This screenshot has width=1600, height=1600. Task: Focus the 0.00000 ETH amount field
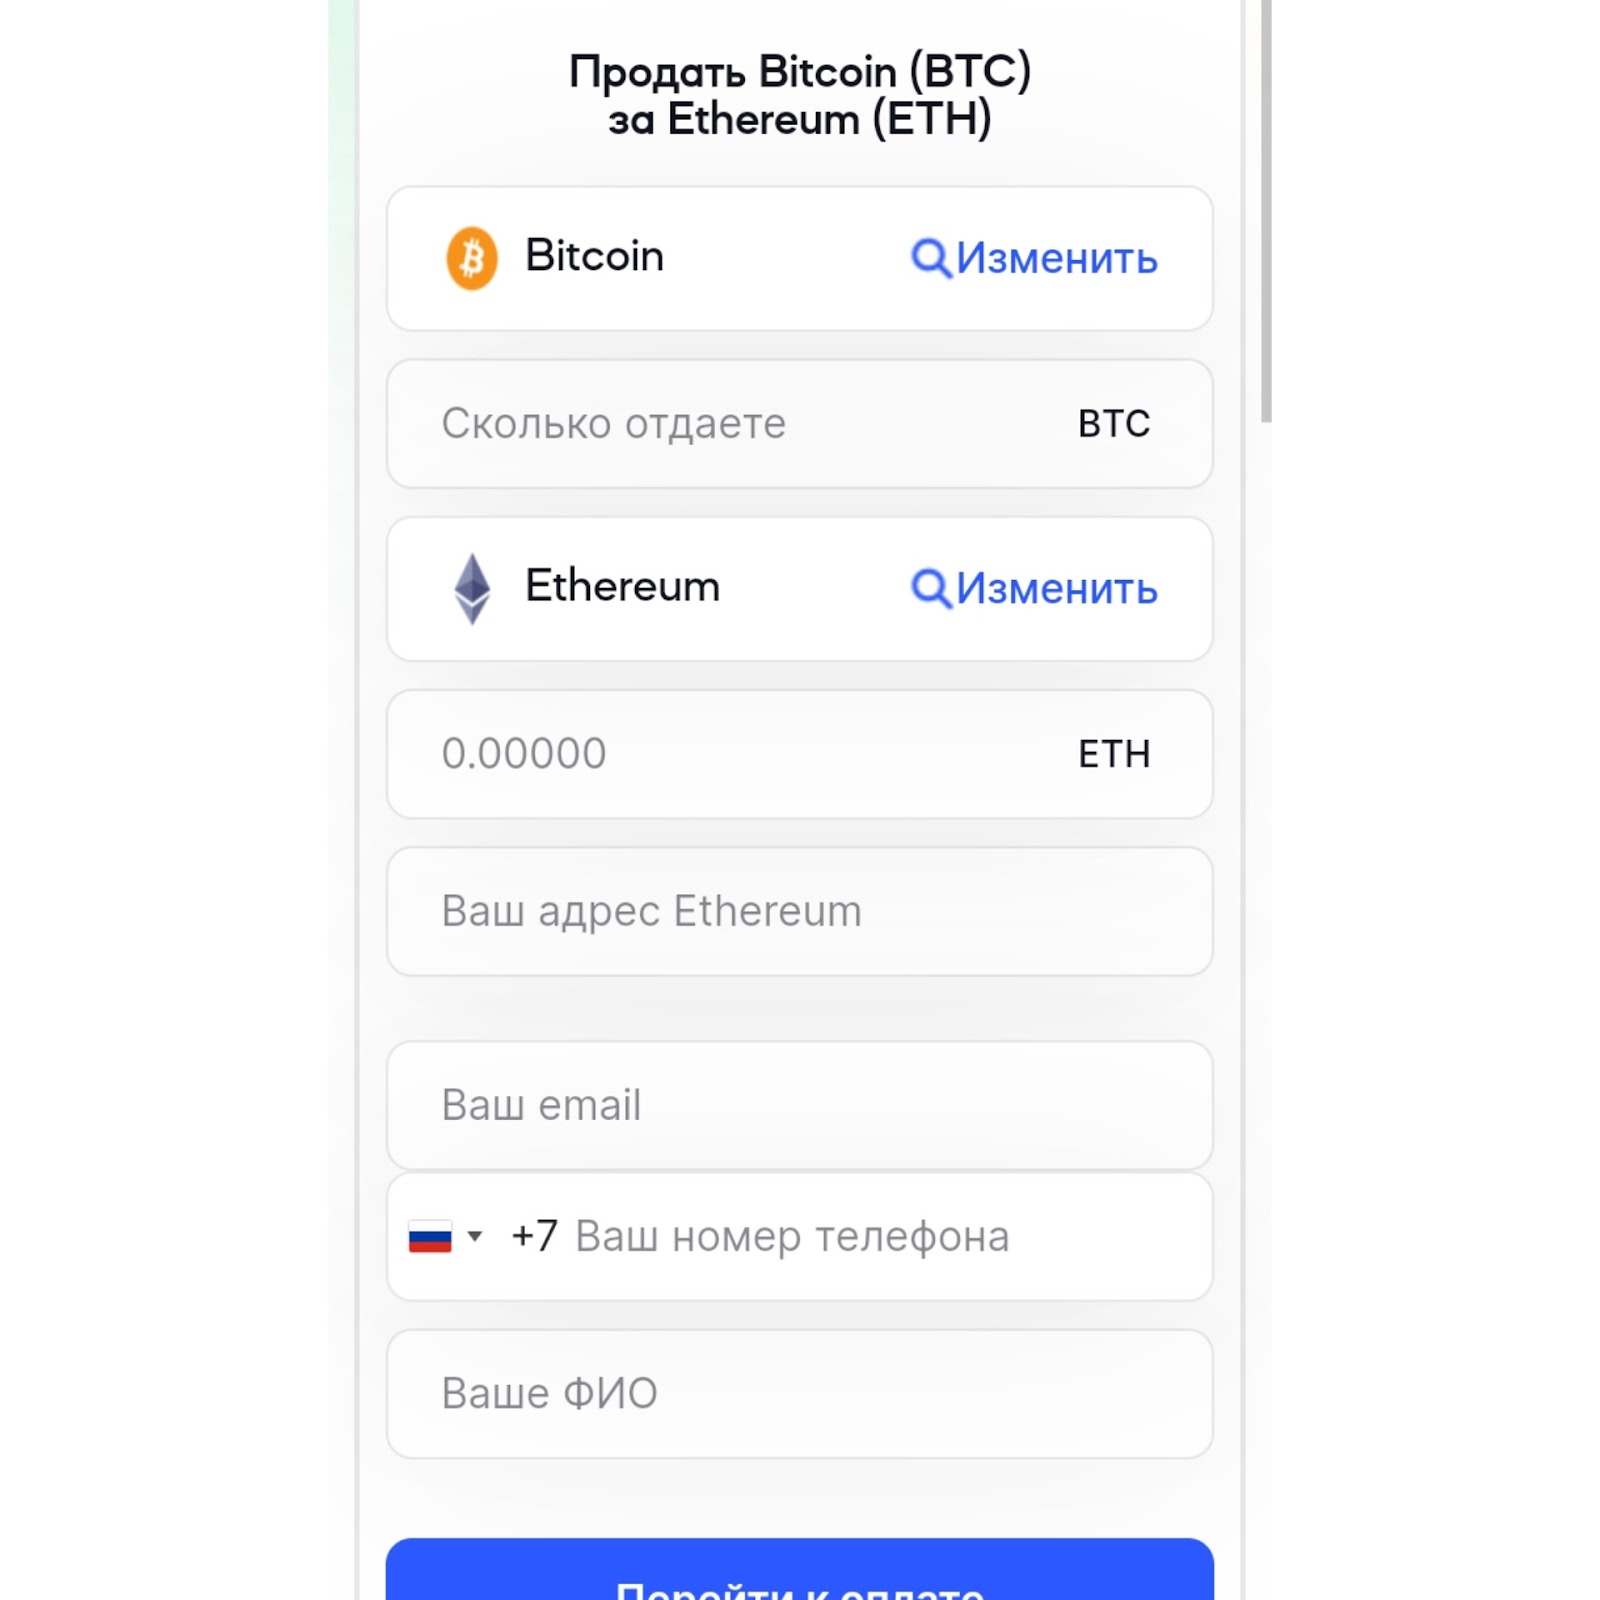pos(800,754)
